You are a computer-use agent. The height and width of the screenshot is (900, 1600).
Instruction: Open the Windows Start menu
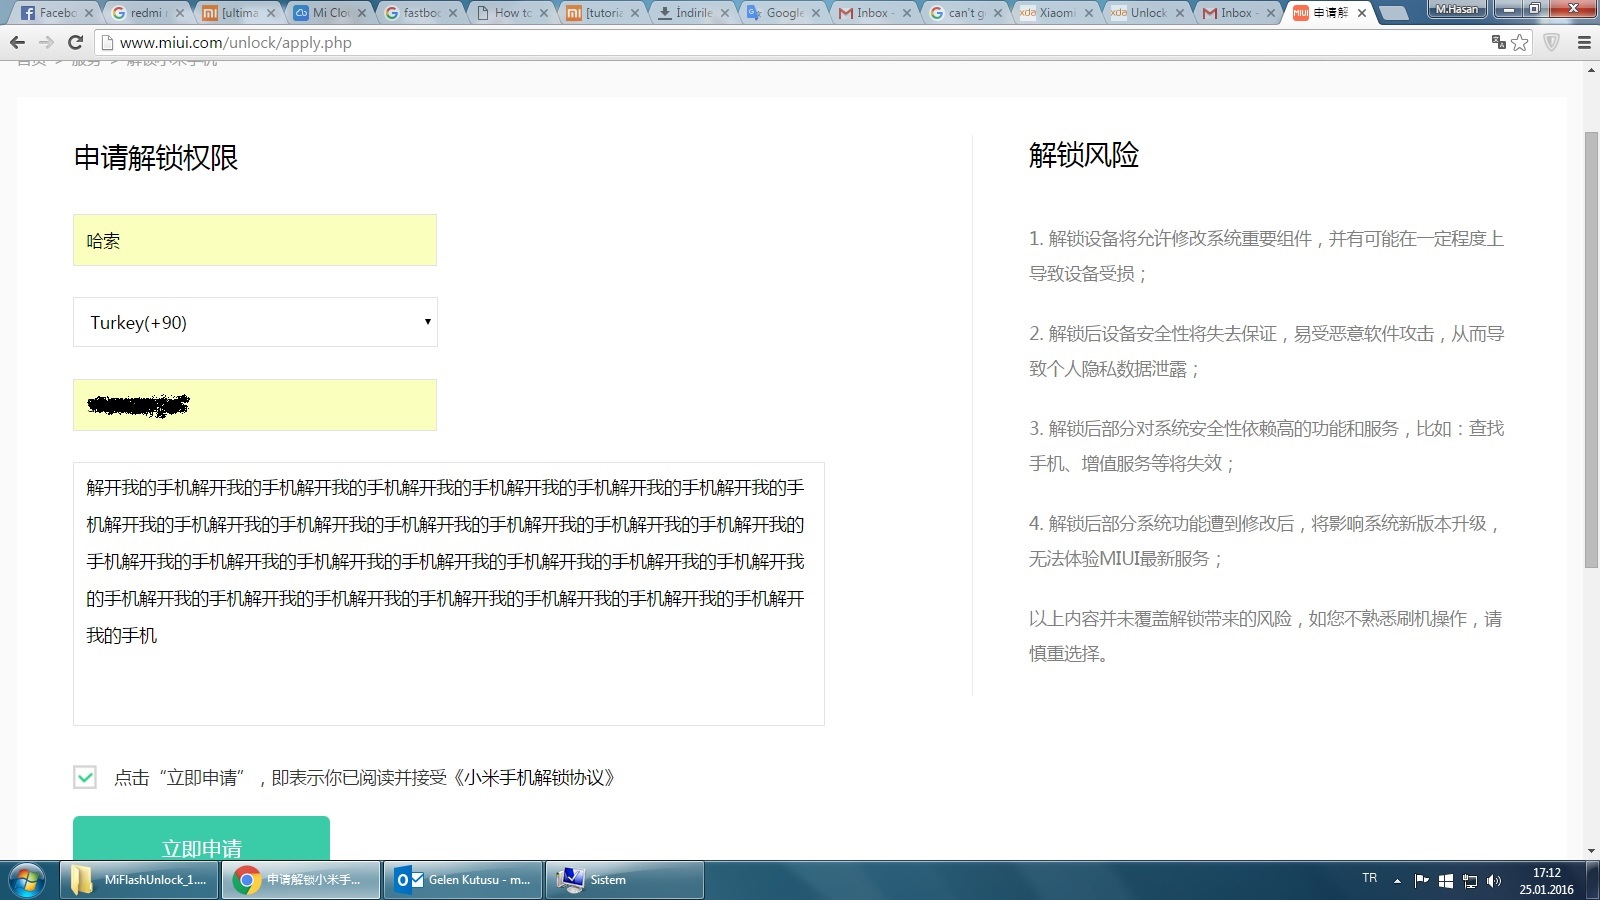(27, 881)
